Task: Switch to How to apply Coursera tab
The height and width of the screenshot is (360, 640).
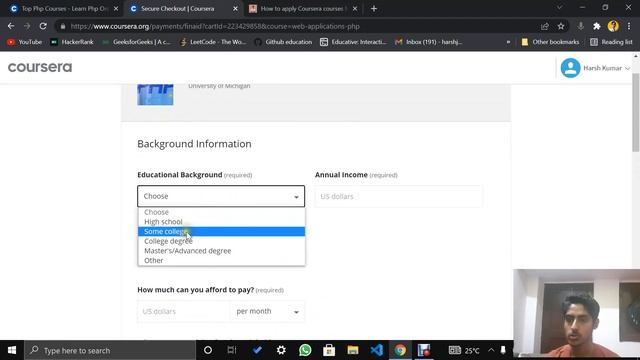Action: click(x=302, y=9)
